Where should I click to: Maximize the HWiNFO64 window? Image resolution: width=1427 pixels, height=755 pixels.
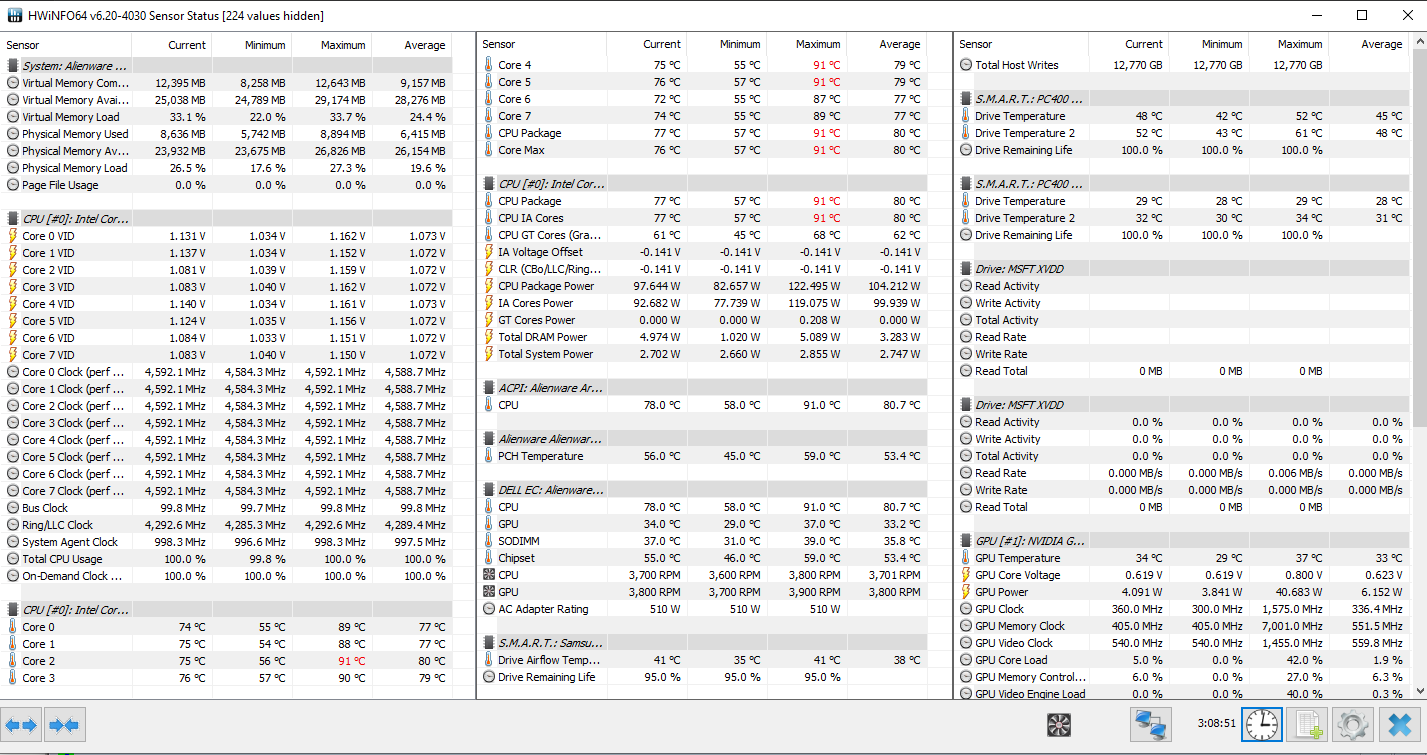tap(1361, 15)
